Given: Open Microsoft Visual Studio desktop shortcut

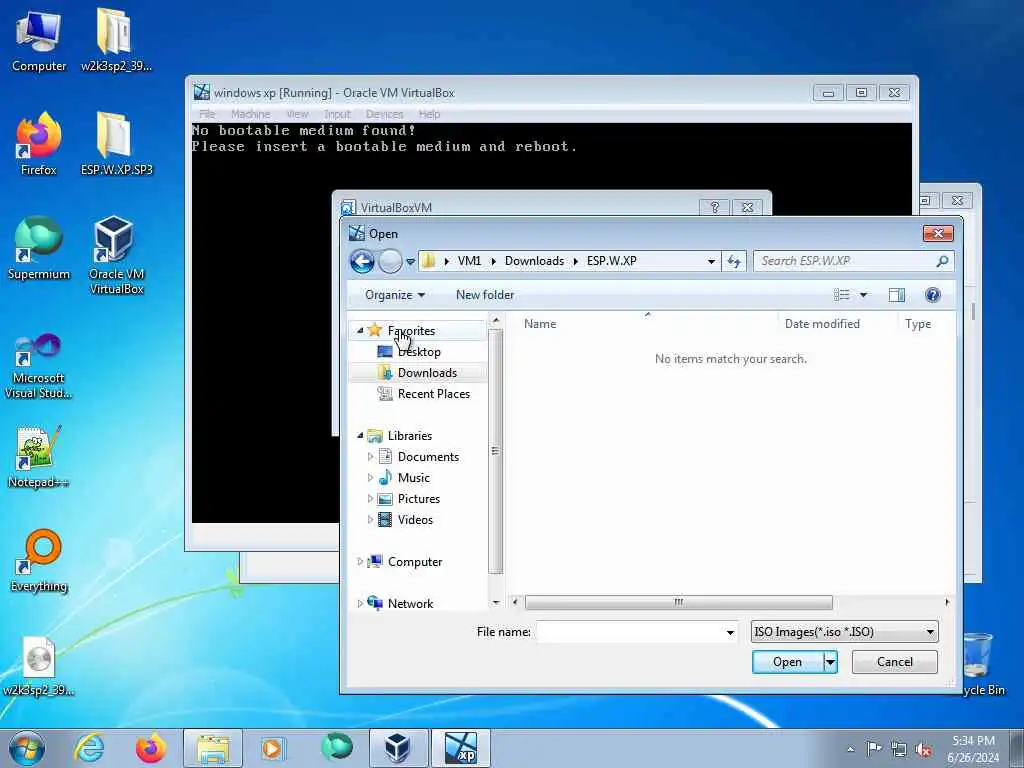Looking at the screenshot, I should pos(39,366).
